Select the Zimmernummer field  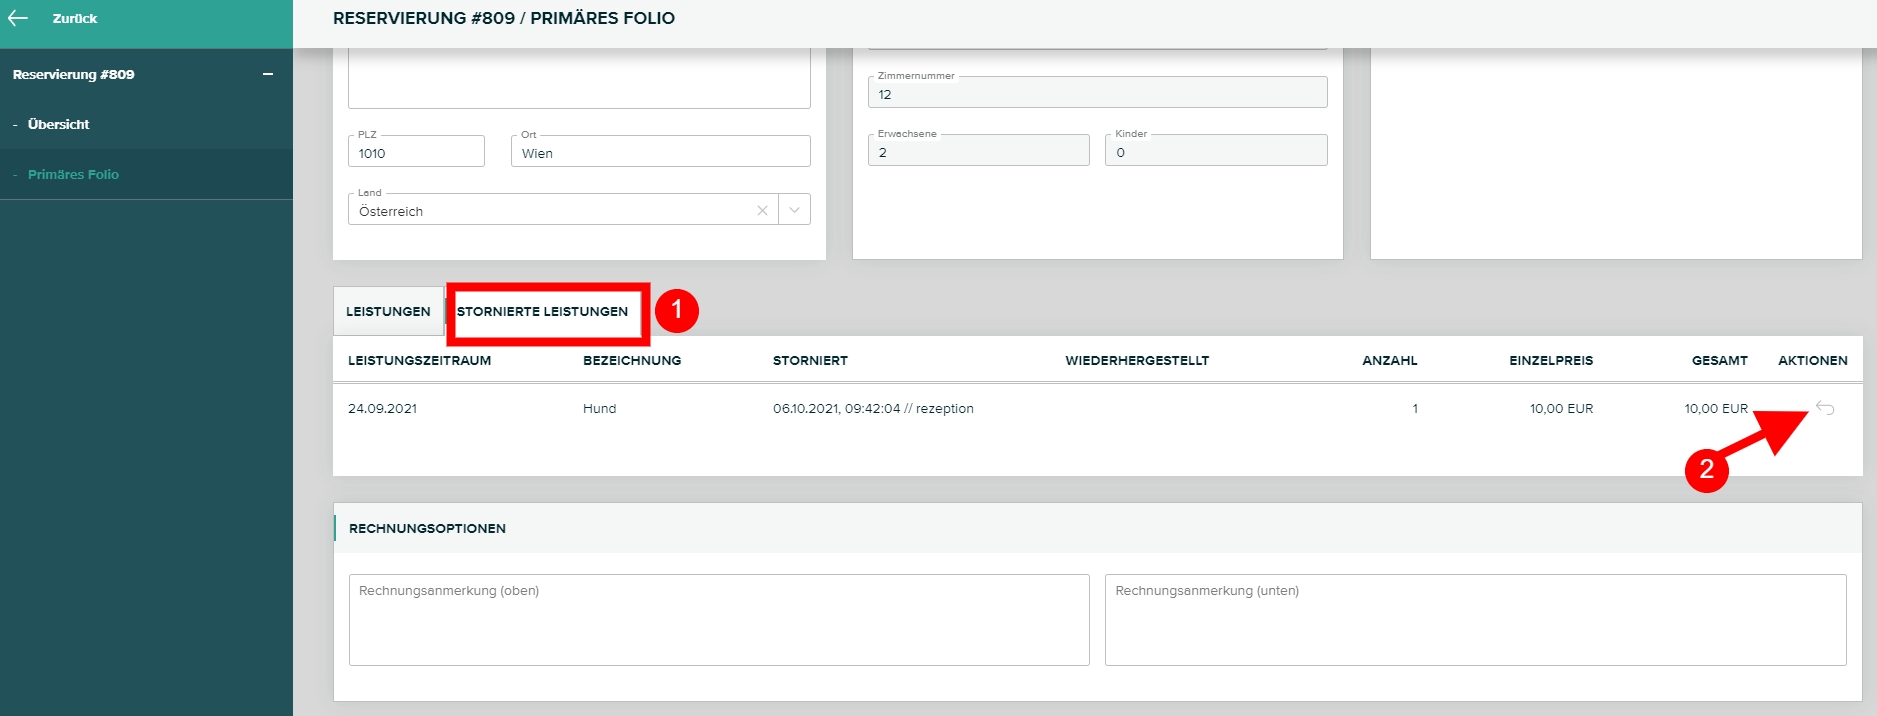[x=1097, y=94]
